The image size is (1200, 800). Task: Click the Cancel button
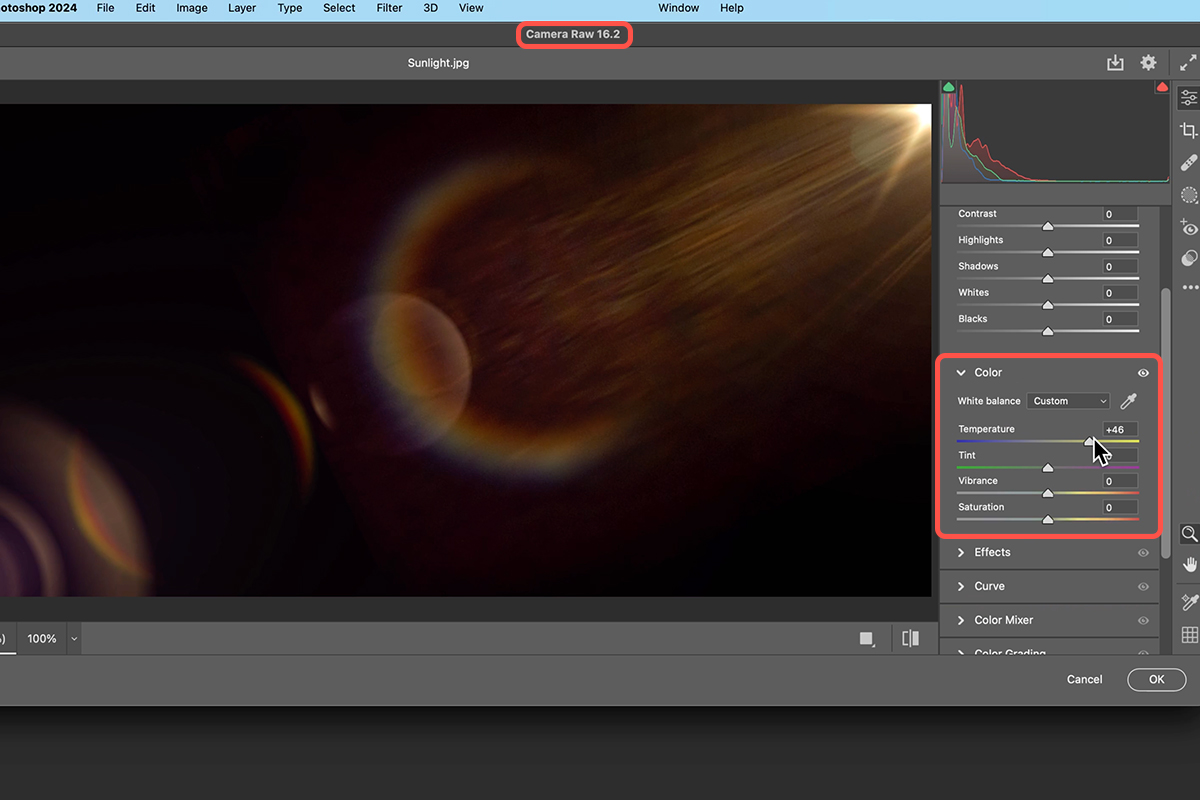pos(1084,679)
